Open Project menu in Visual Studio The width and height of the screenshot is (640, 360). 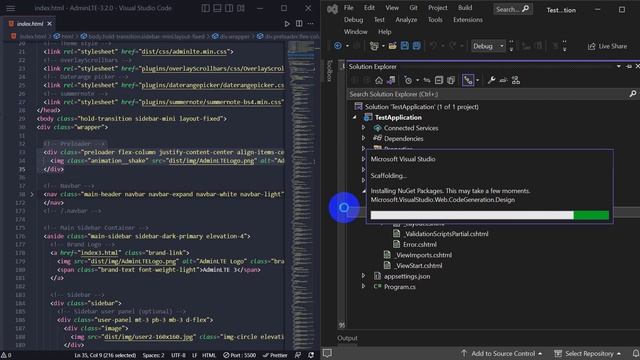click(x=438, y=8)
